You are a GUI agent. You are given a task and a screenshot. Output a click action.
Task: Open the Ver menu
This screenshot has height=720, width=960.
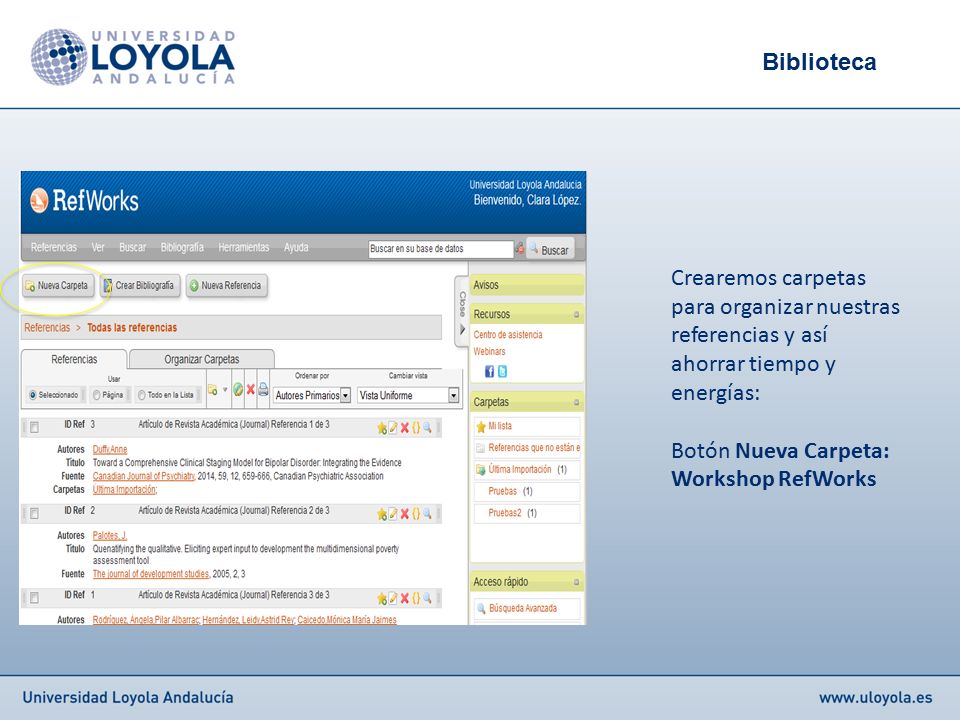point(98,247)
